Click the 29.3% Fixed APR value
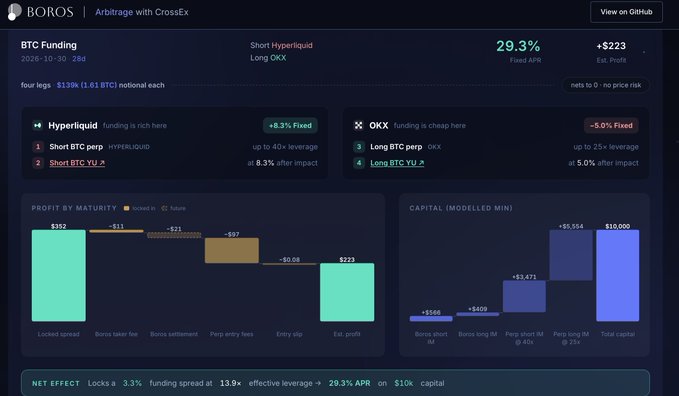The height and width of the screenshot is (396, 679). 518,46
